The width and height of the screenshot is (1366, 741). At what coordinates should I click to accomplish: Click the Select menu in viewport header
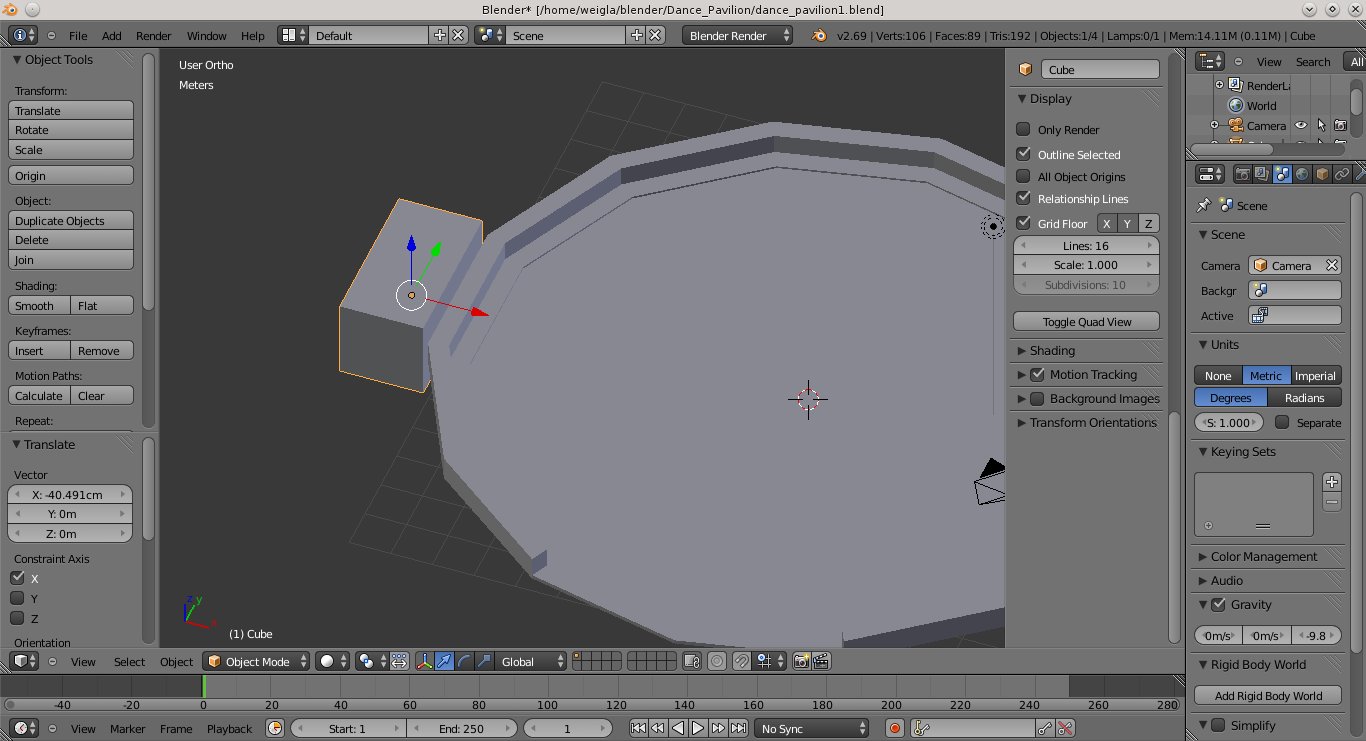tap(128, 661)
